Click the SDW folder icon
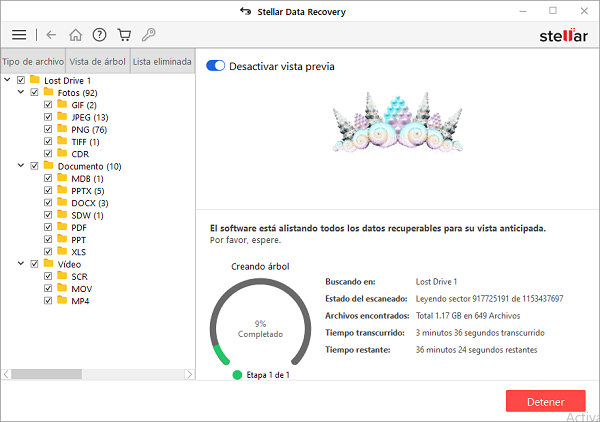Viewport: 600px width, 422px height. tap(62, 214)
